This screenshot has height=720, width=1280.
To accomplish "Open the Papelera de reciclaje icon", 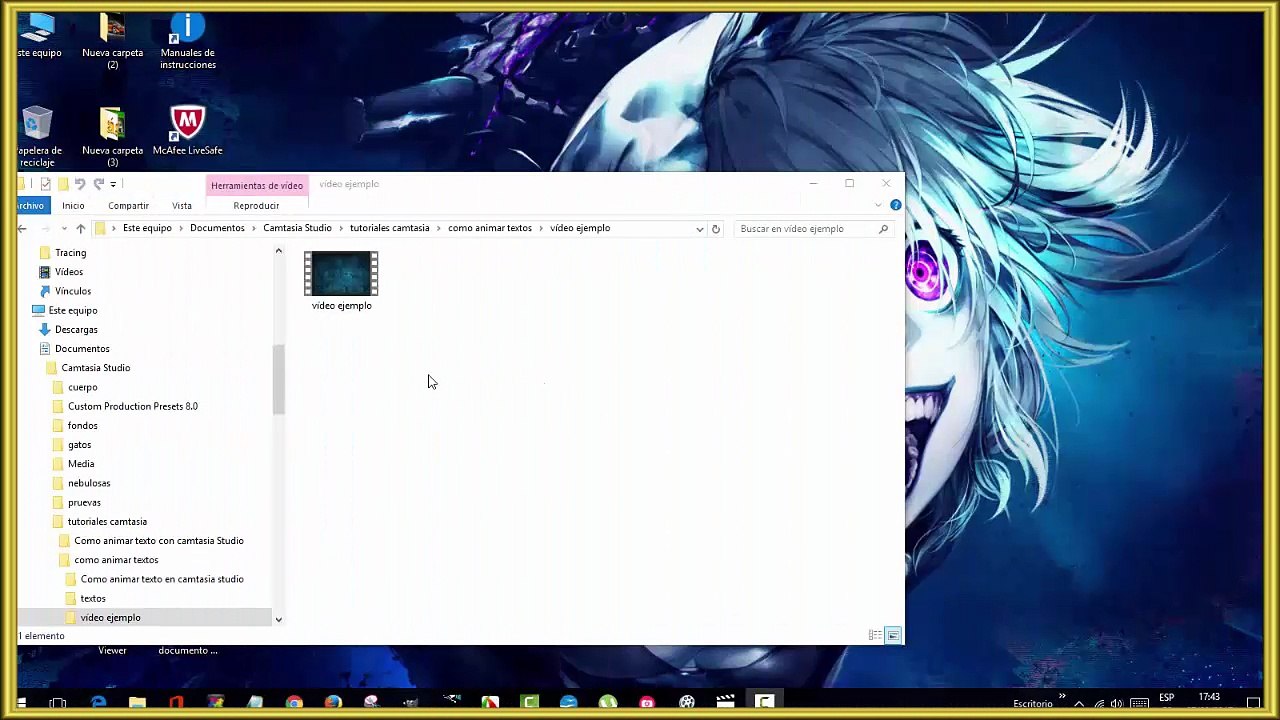I will [38, 137].
